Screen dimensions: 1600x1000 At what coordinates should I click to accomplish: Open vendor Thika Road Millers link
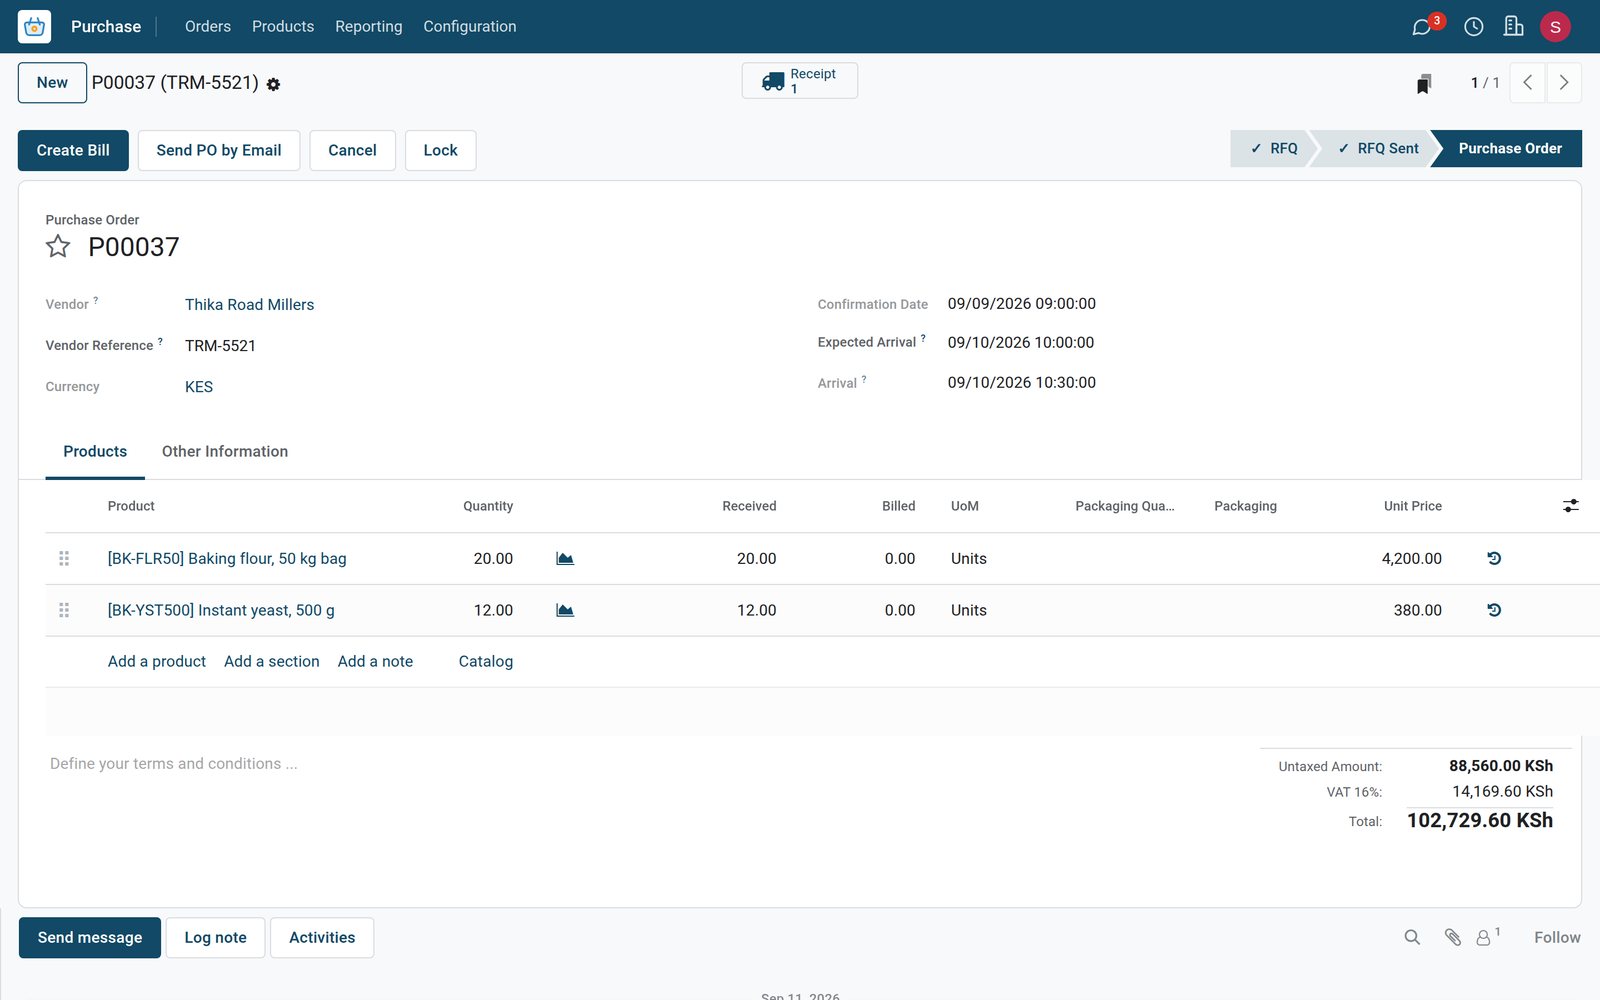point(249,305)
